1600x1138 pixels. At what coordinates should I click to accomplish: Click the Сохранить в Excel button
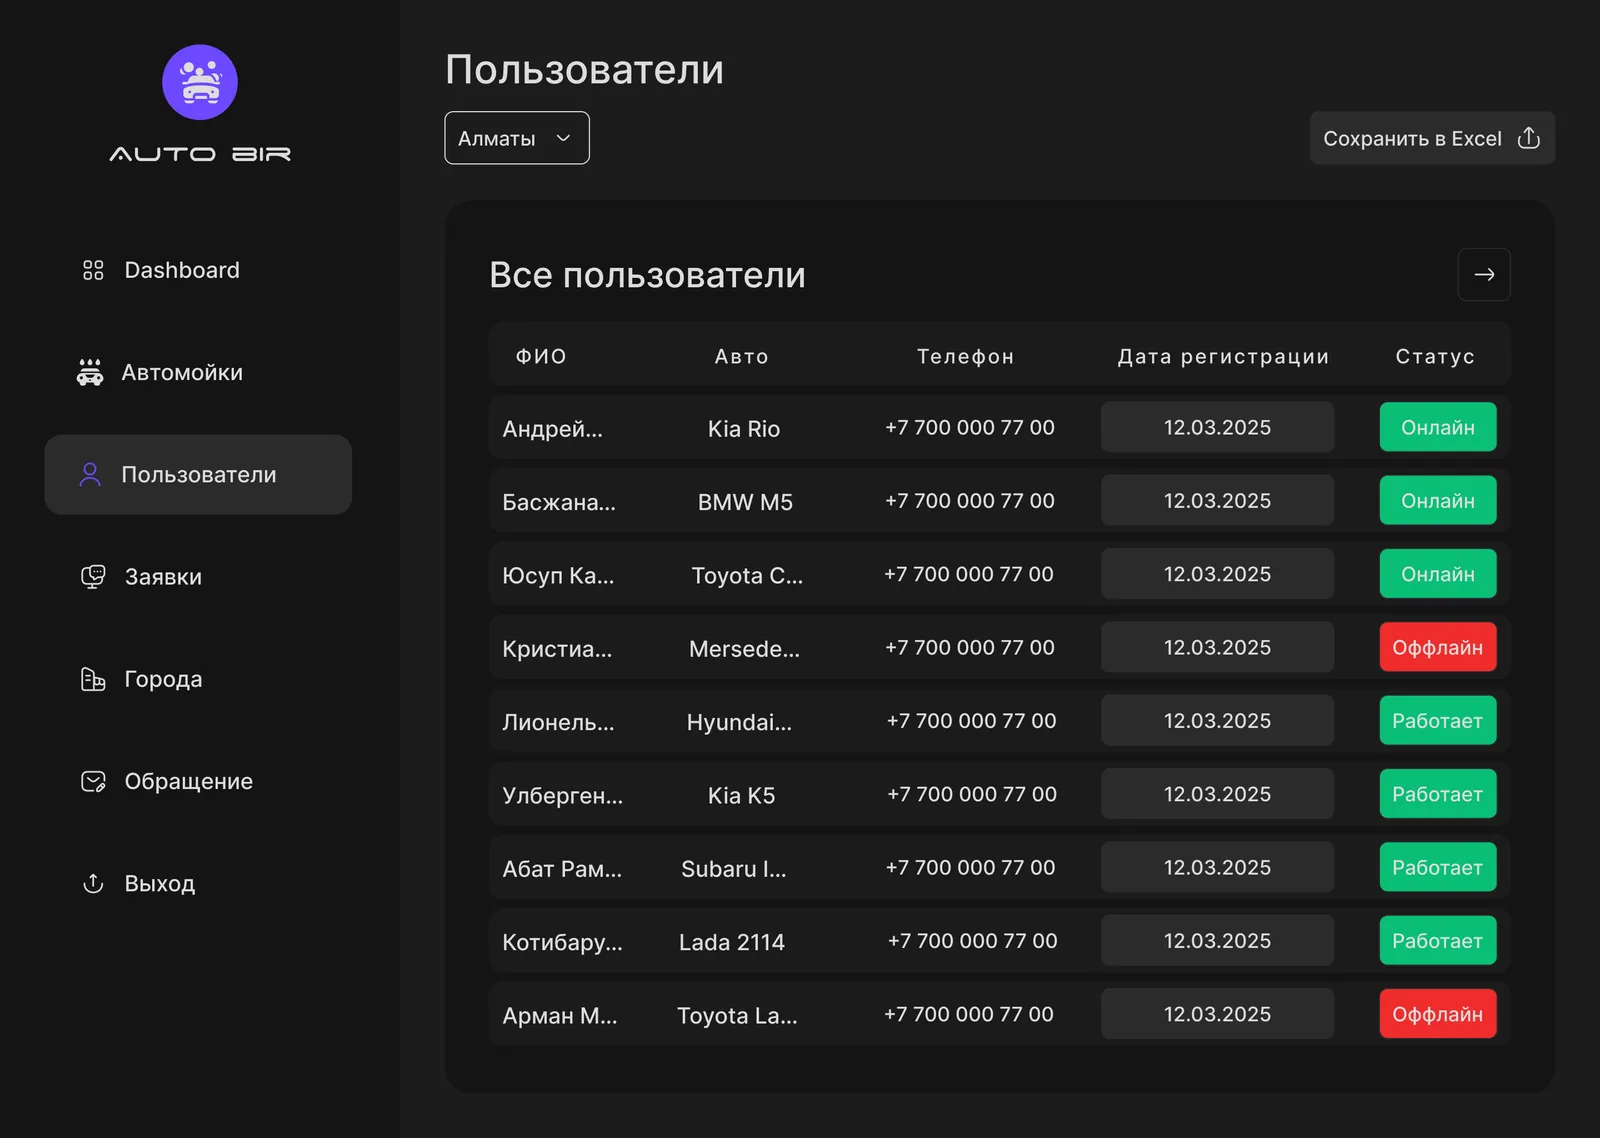1432,138
